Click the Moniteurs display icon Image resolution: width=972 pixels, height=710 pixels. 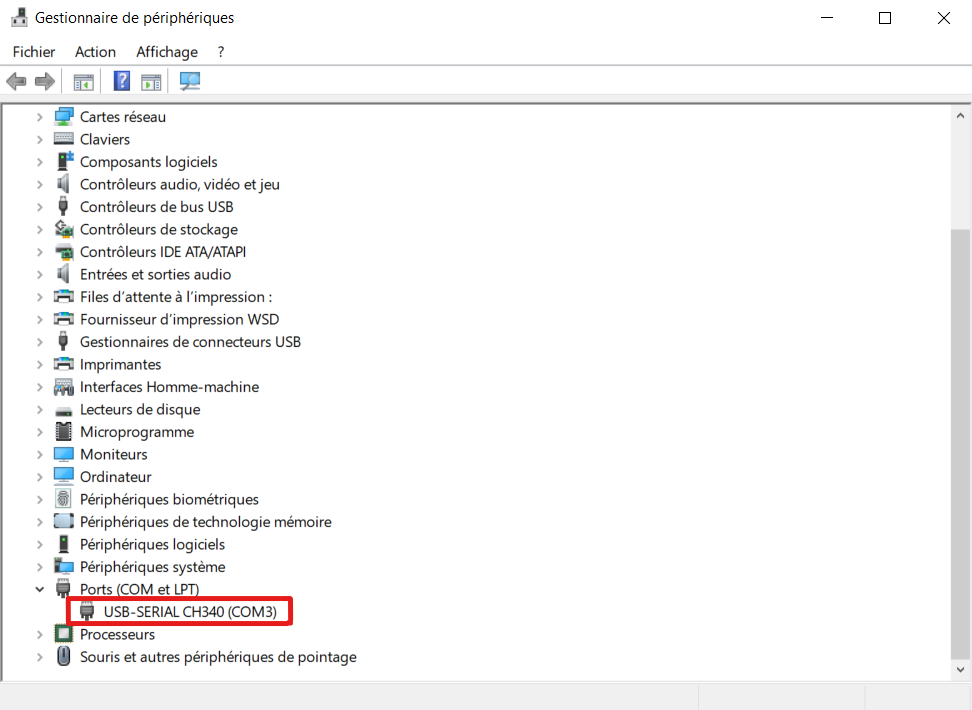point(64,455)
